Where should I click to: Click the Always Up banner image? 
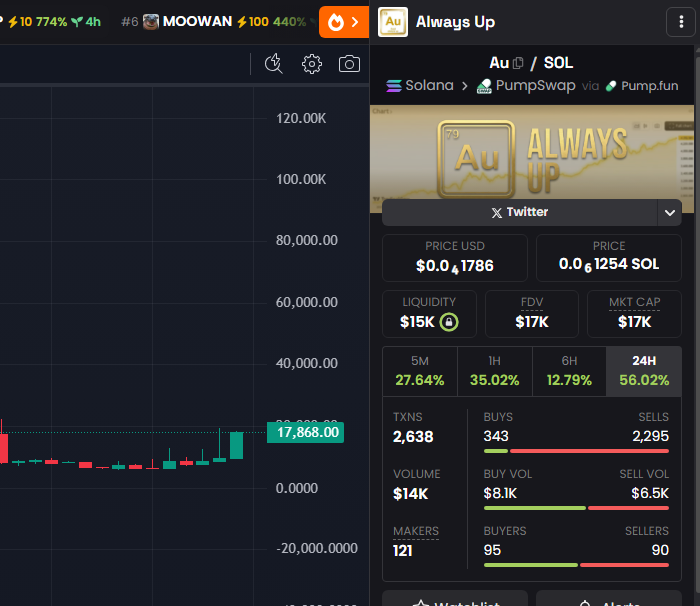click(532, 159)
